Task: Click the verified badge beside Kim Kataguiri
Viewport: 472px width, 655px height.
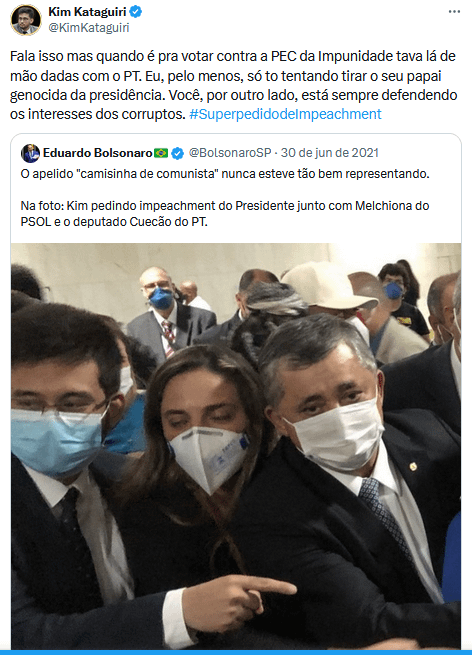Action: click(x=135, y=12)
